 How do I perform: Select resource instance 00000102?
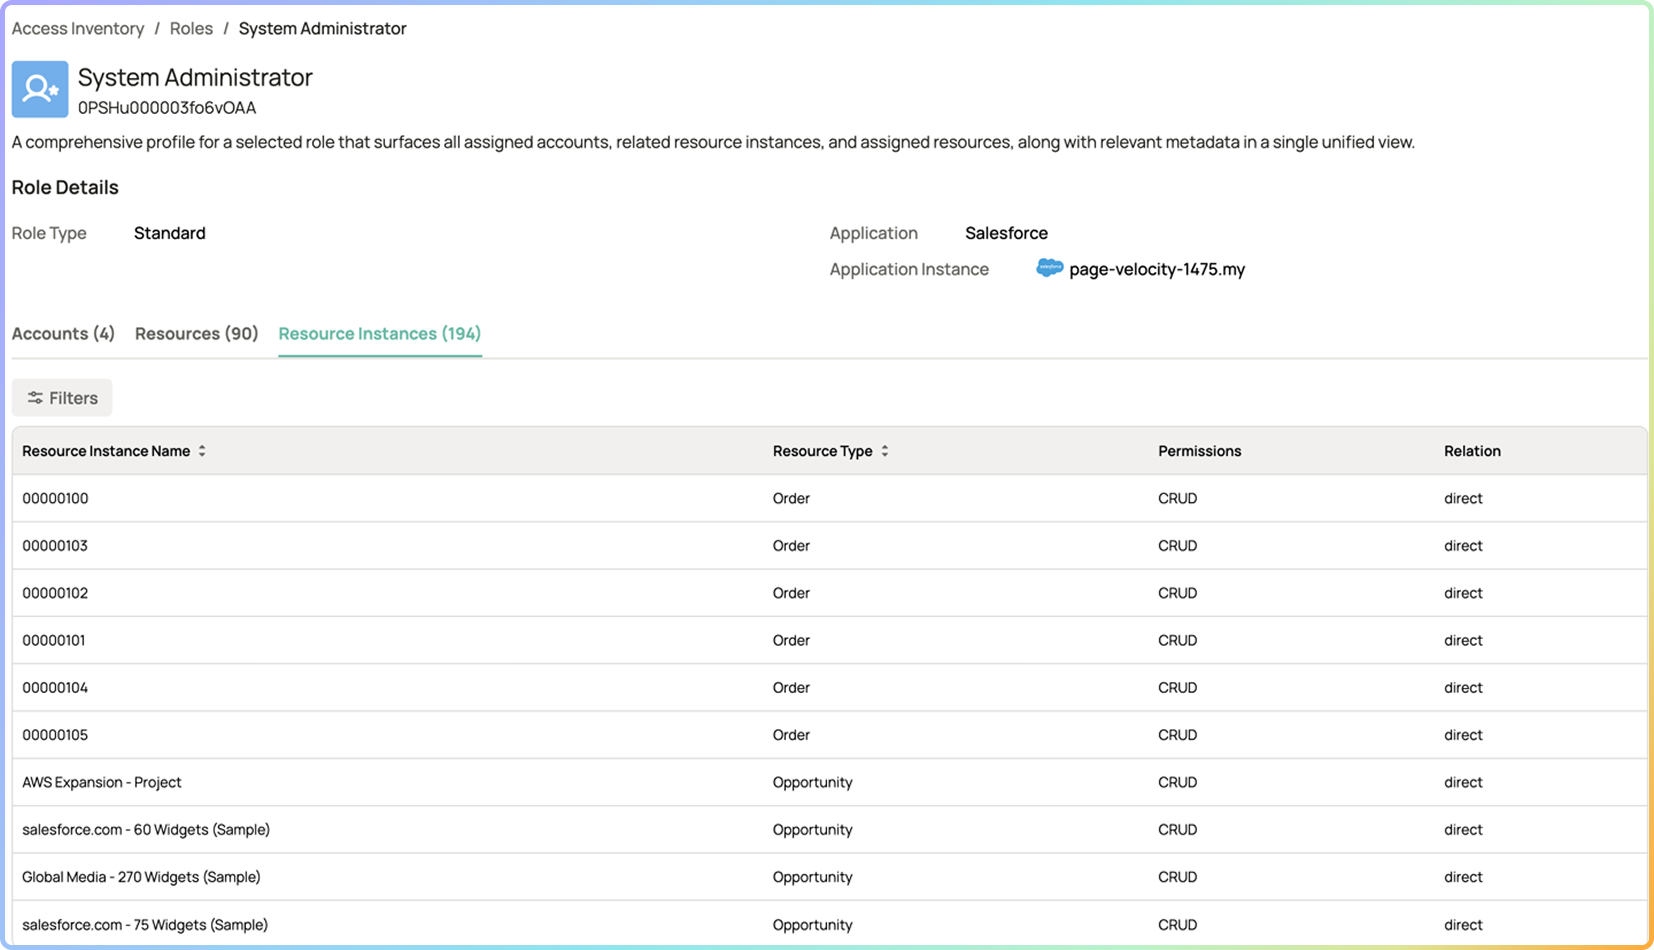[x=55, y=593]
